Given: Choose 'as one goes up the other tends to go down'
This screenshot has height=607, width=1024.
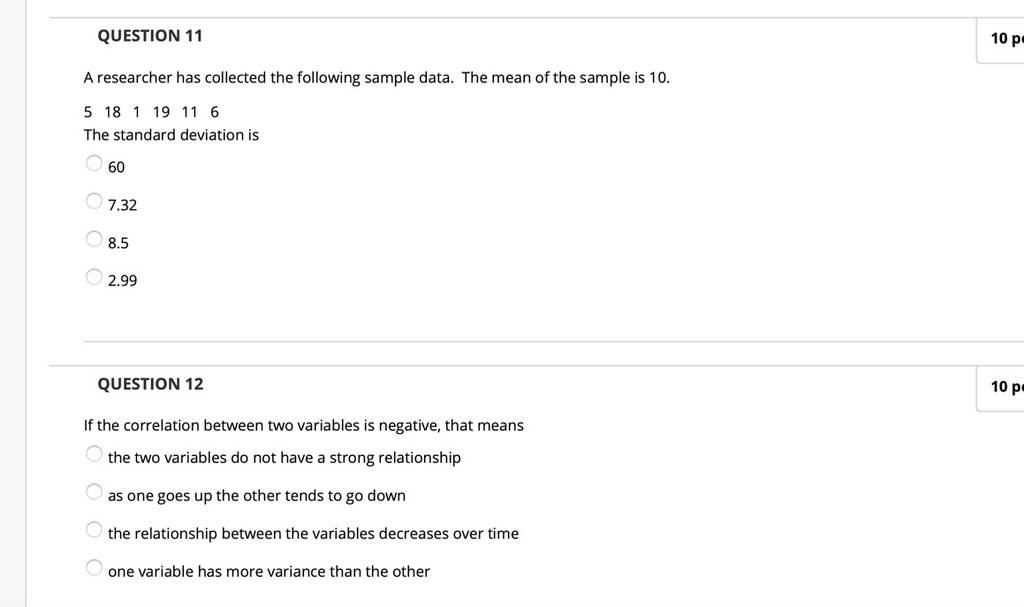Looking at the screenshot, I should point(94,491).
